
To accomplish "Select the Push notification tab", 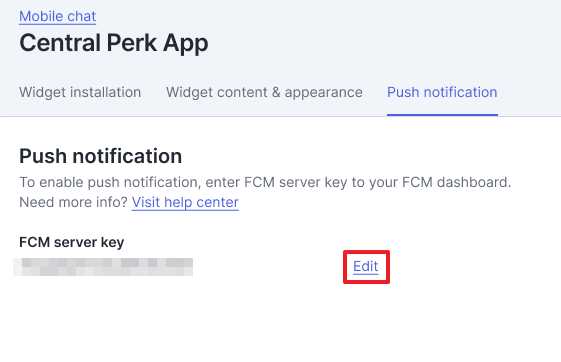I will pyautogui.click(x=442, y=92).
